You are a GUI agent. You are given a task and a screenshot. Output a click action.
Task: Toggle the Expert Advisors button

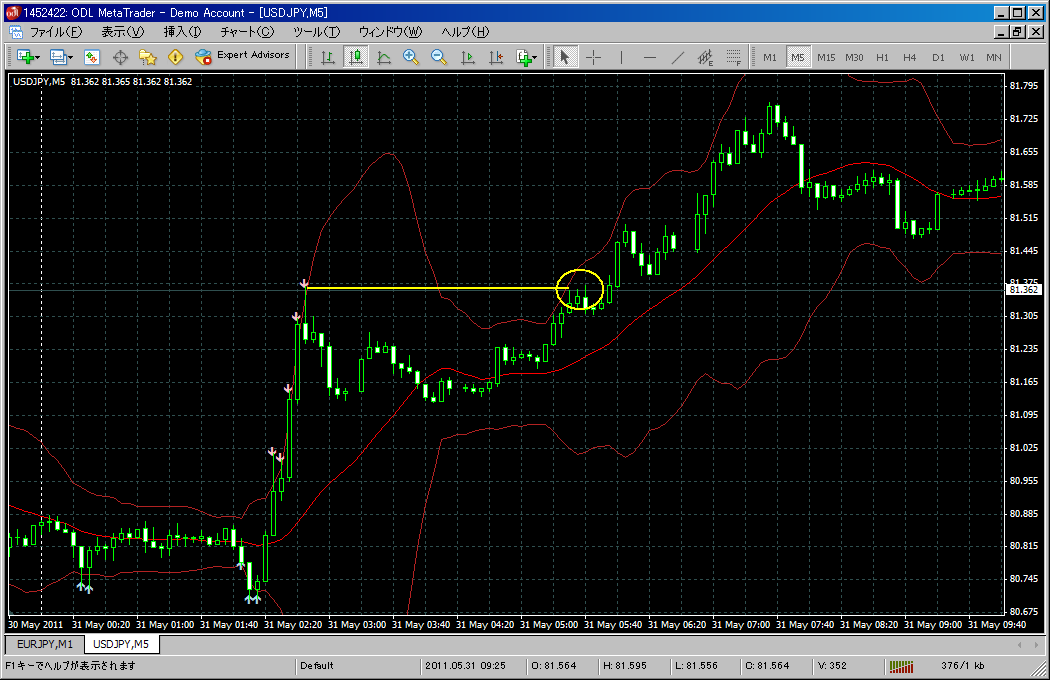tap(243, 56)
